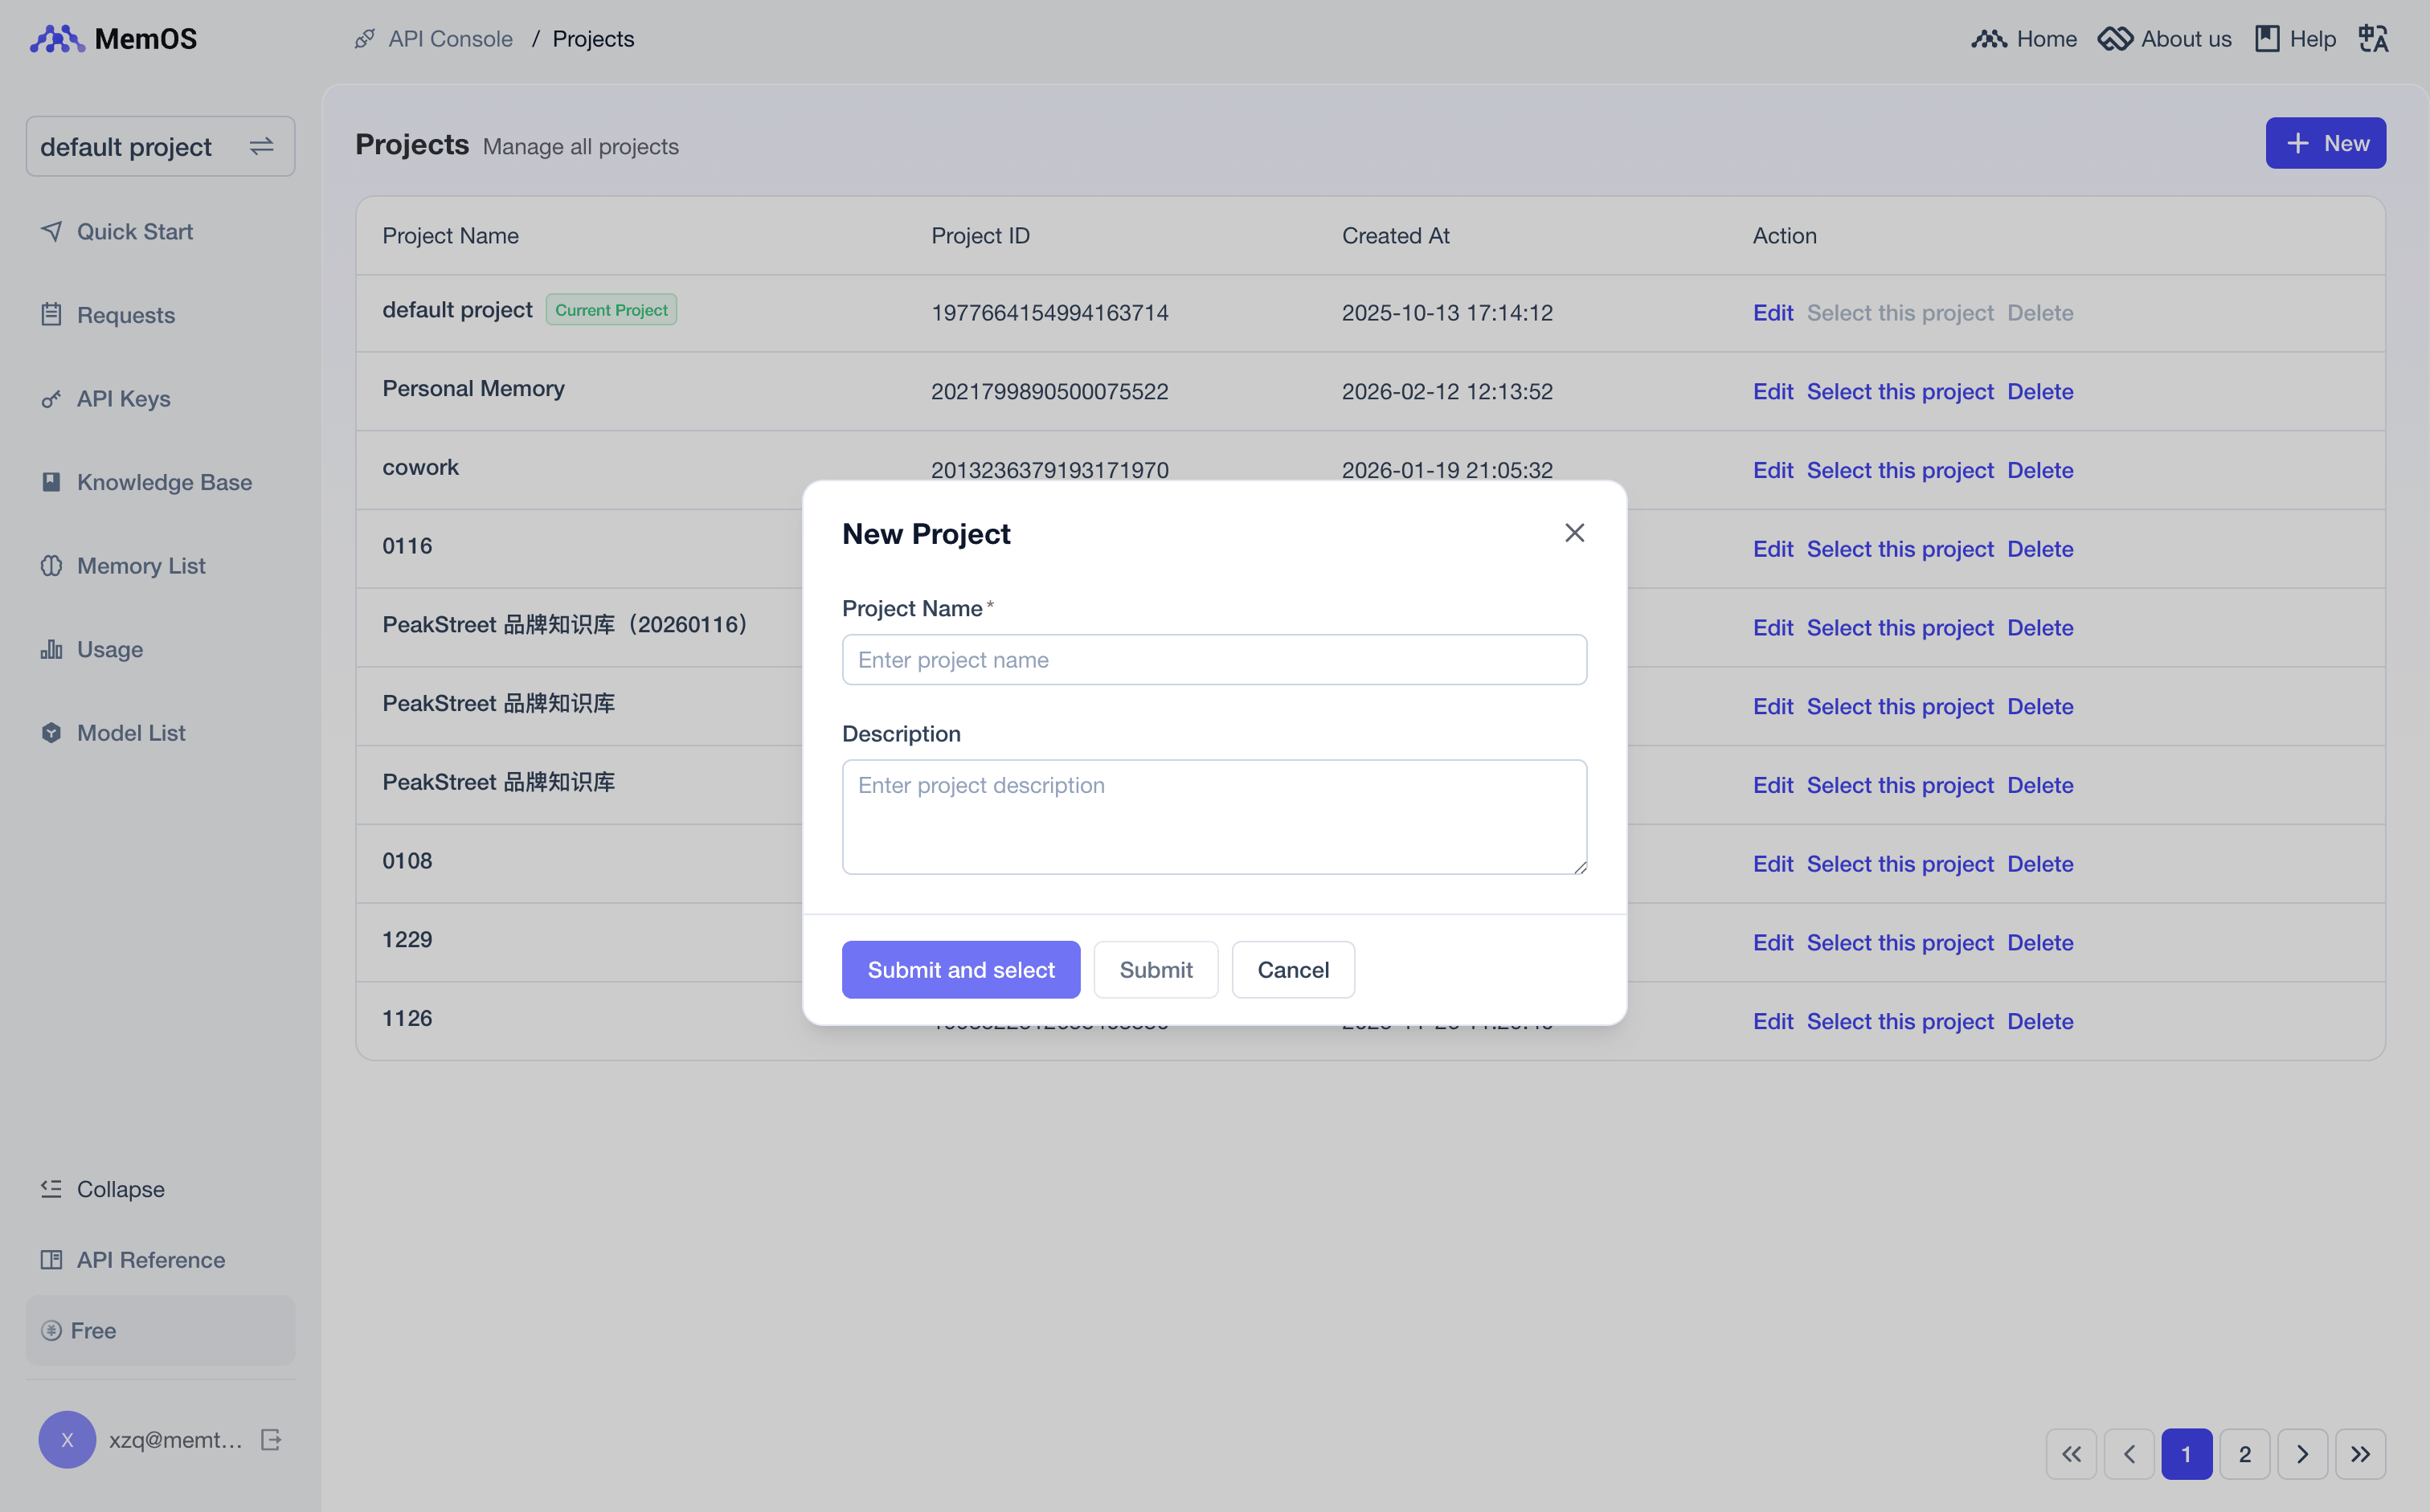Click the Current Project badge

611,310
